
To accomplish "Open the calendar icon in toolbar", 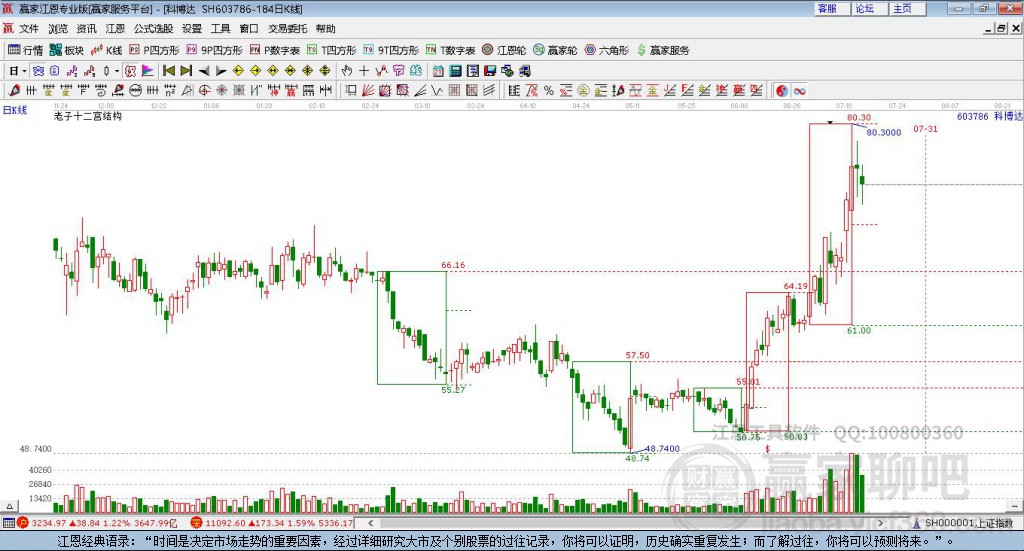I will tap(438, 71).
